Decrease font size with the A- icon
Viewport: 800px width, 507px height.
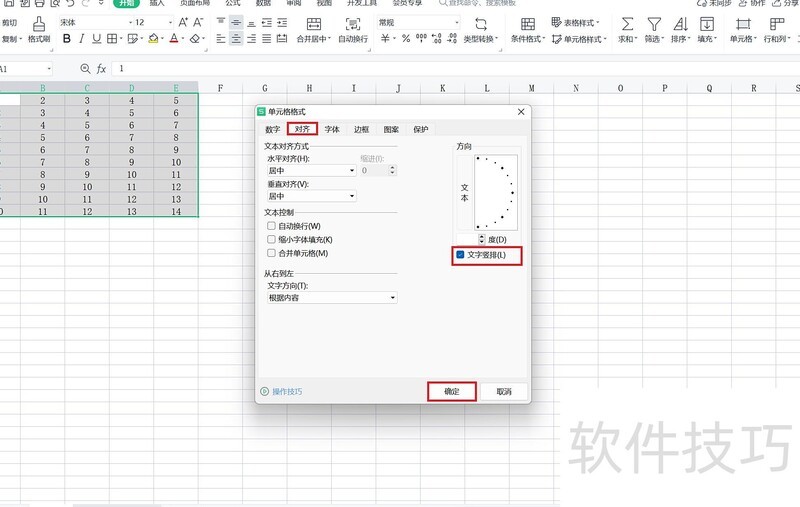[198, 22]
